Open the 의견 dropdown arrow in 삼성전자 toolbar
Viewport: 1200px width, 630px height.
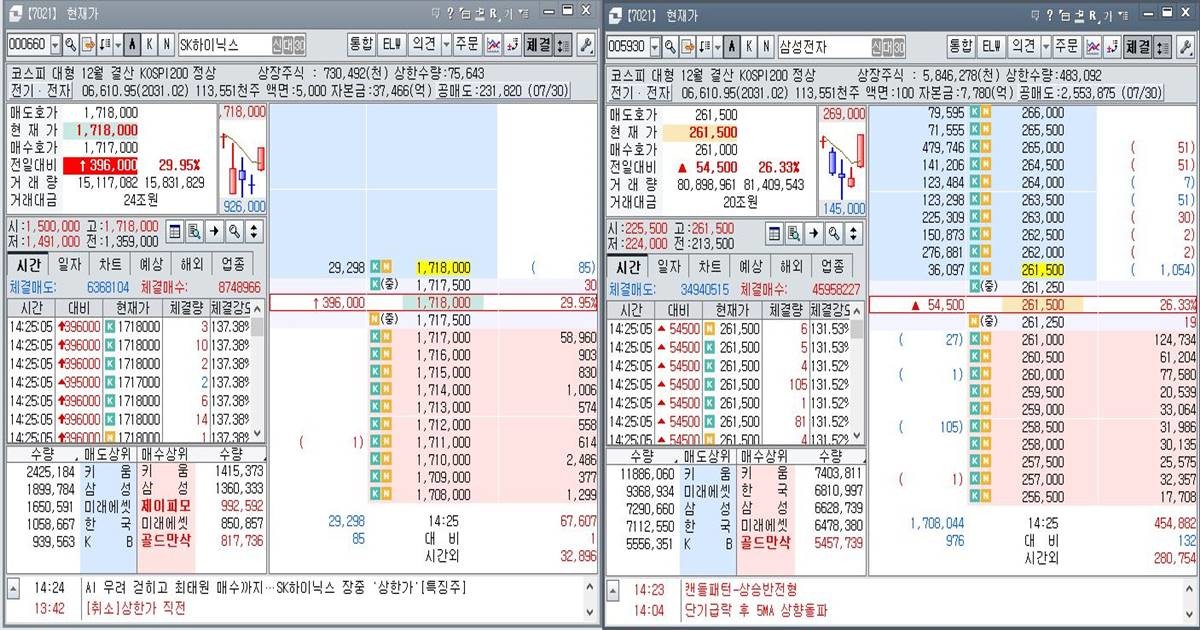click(1046, 45)
